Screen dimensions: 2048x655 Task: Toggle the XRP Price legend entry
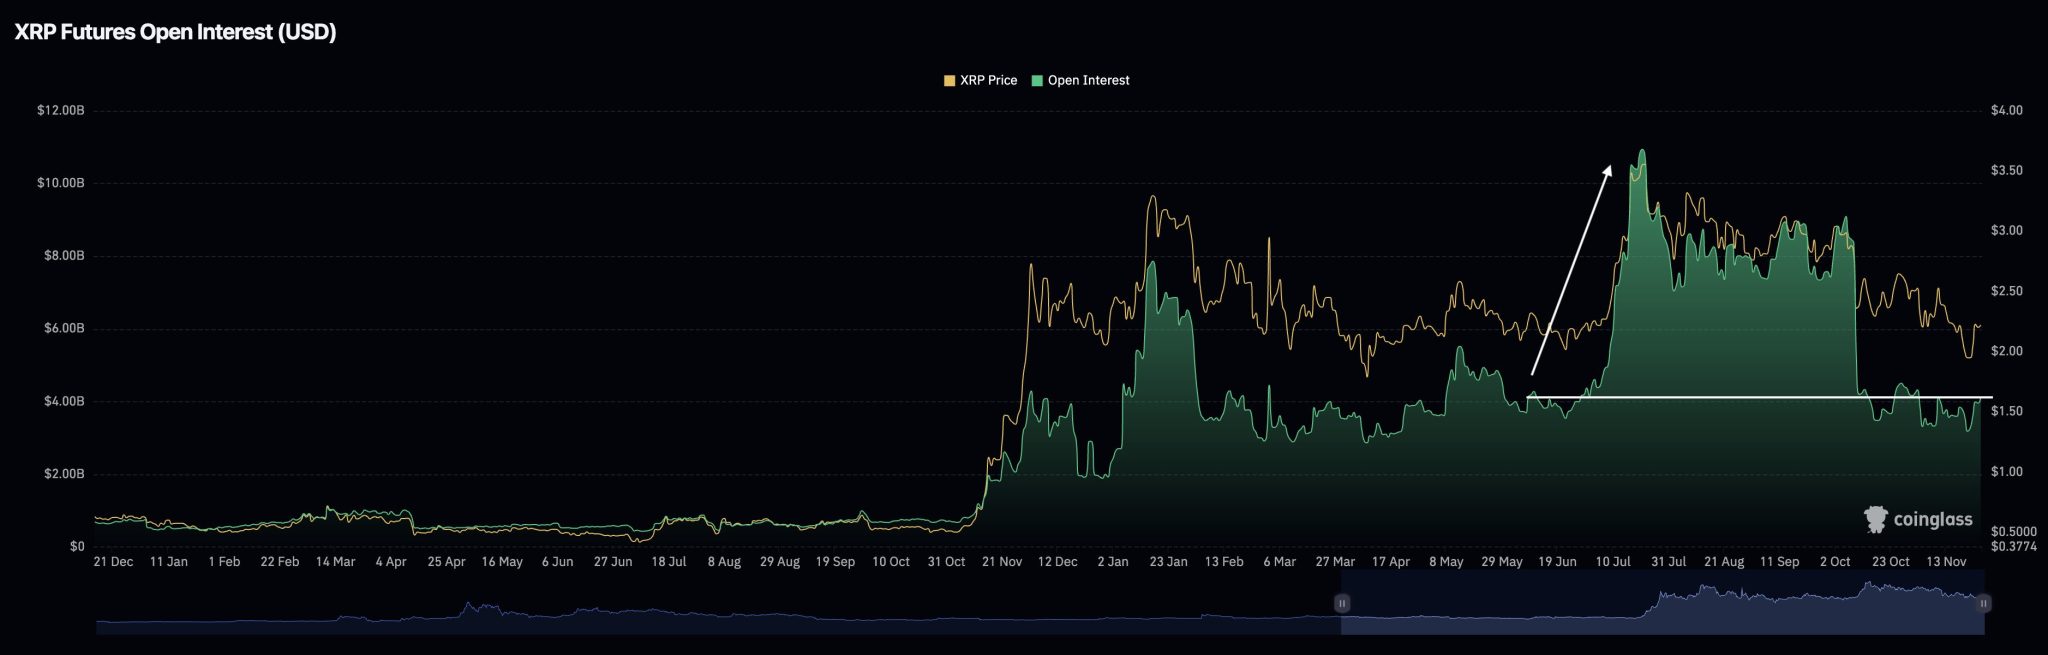tap(980, 80)
